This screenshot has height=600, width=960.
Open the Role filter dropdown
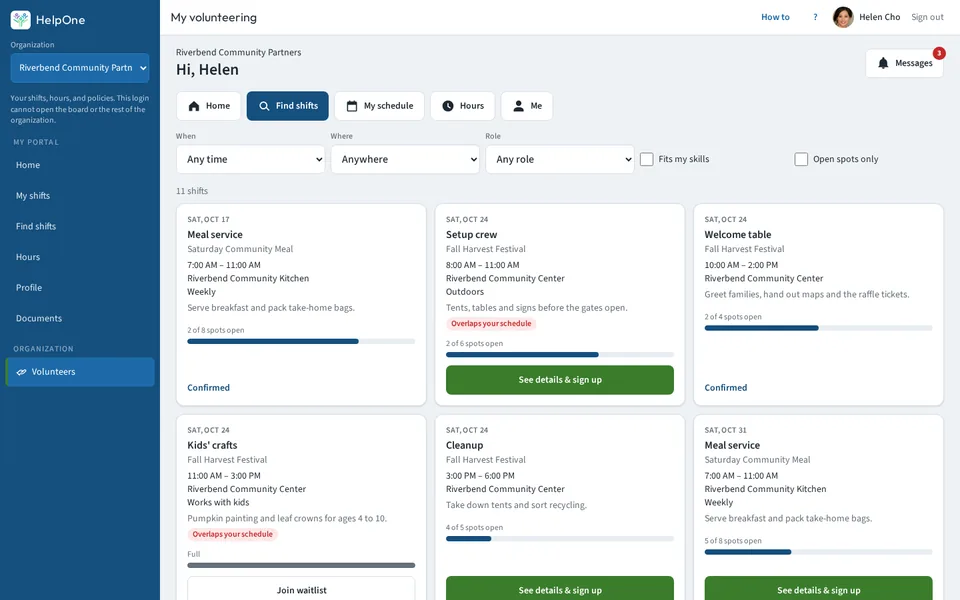560,159
